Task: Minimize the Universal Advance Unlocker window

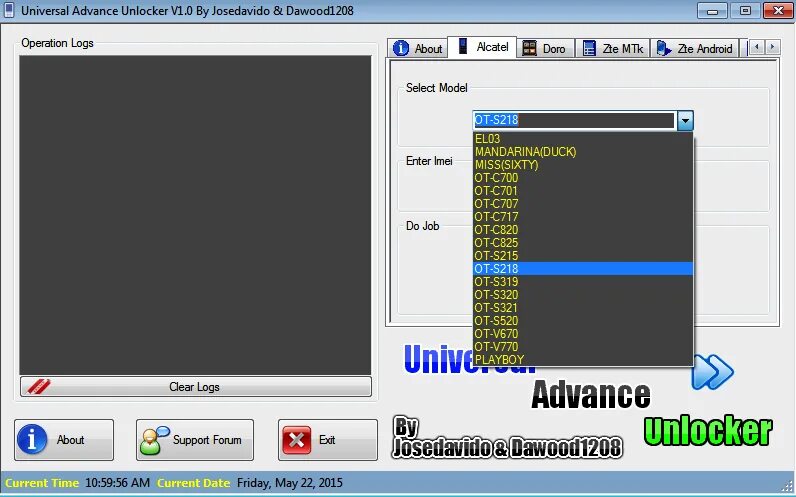Action: [712, 11]
